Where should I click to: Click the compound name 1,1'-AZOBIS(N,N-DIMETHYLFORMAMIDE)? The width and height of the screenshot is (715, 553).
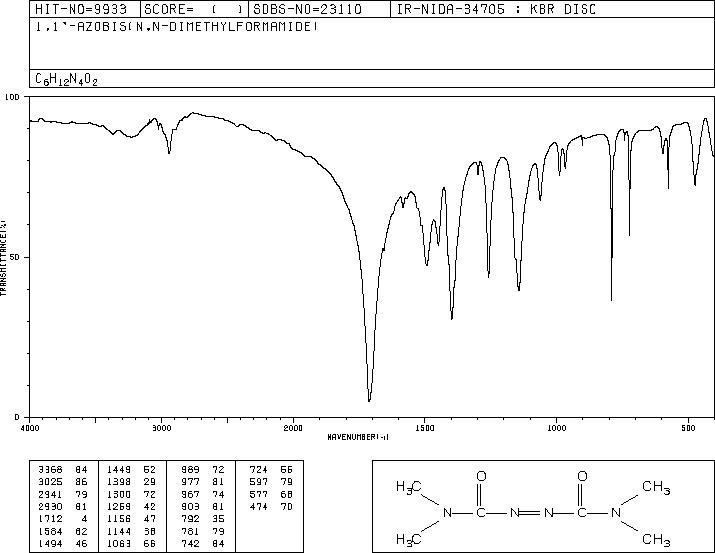[x=176, y=27]
